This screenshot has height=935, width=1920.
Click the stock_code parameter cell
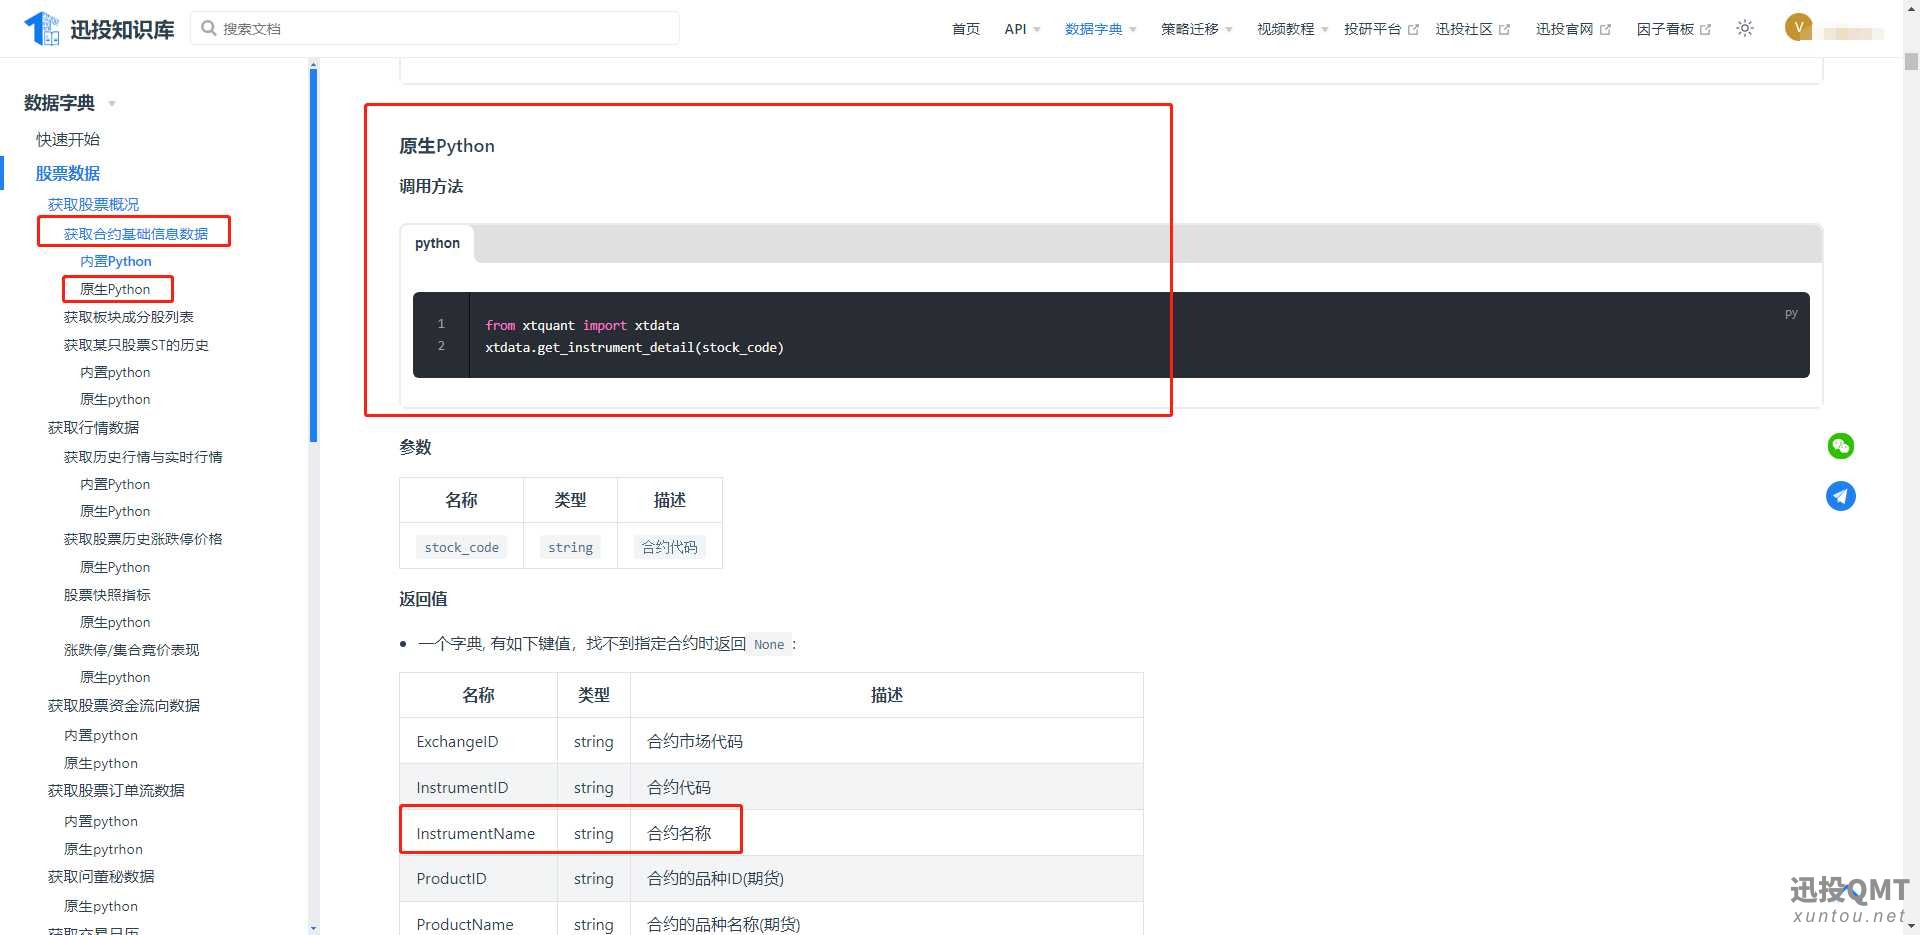click(462, 547)
